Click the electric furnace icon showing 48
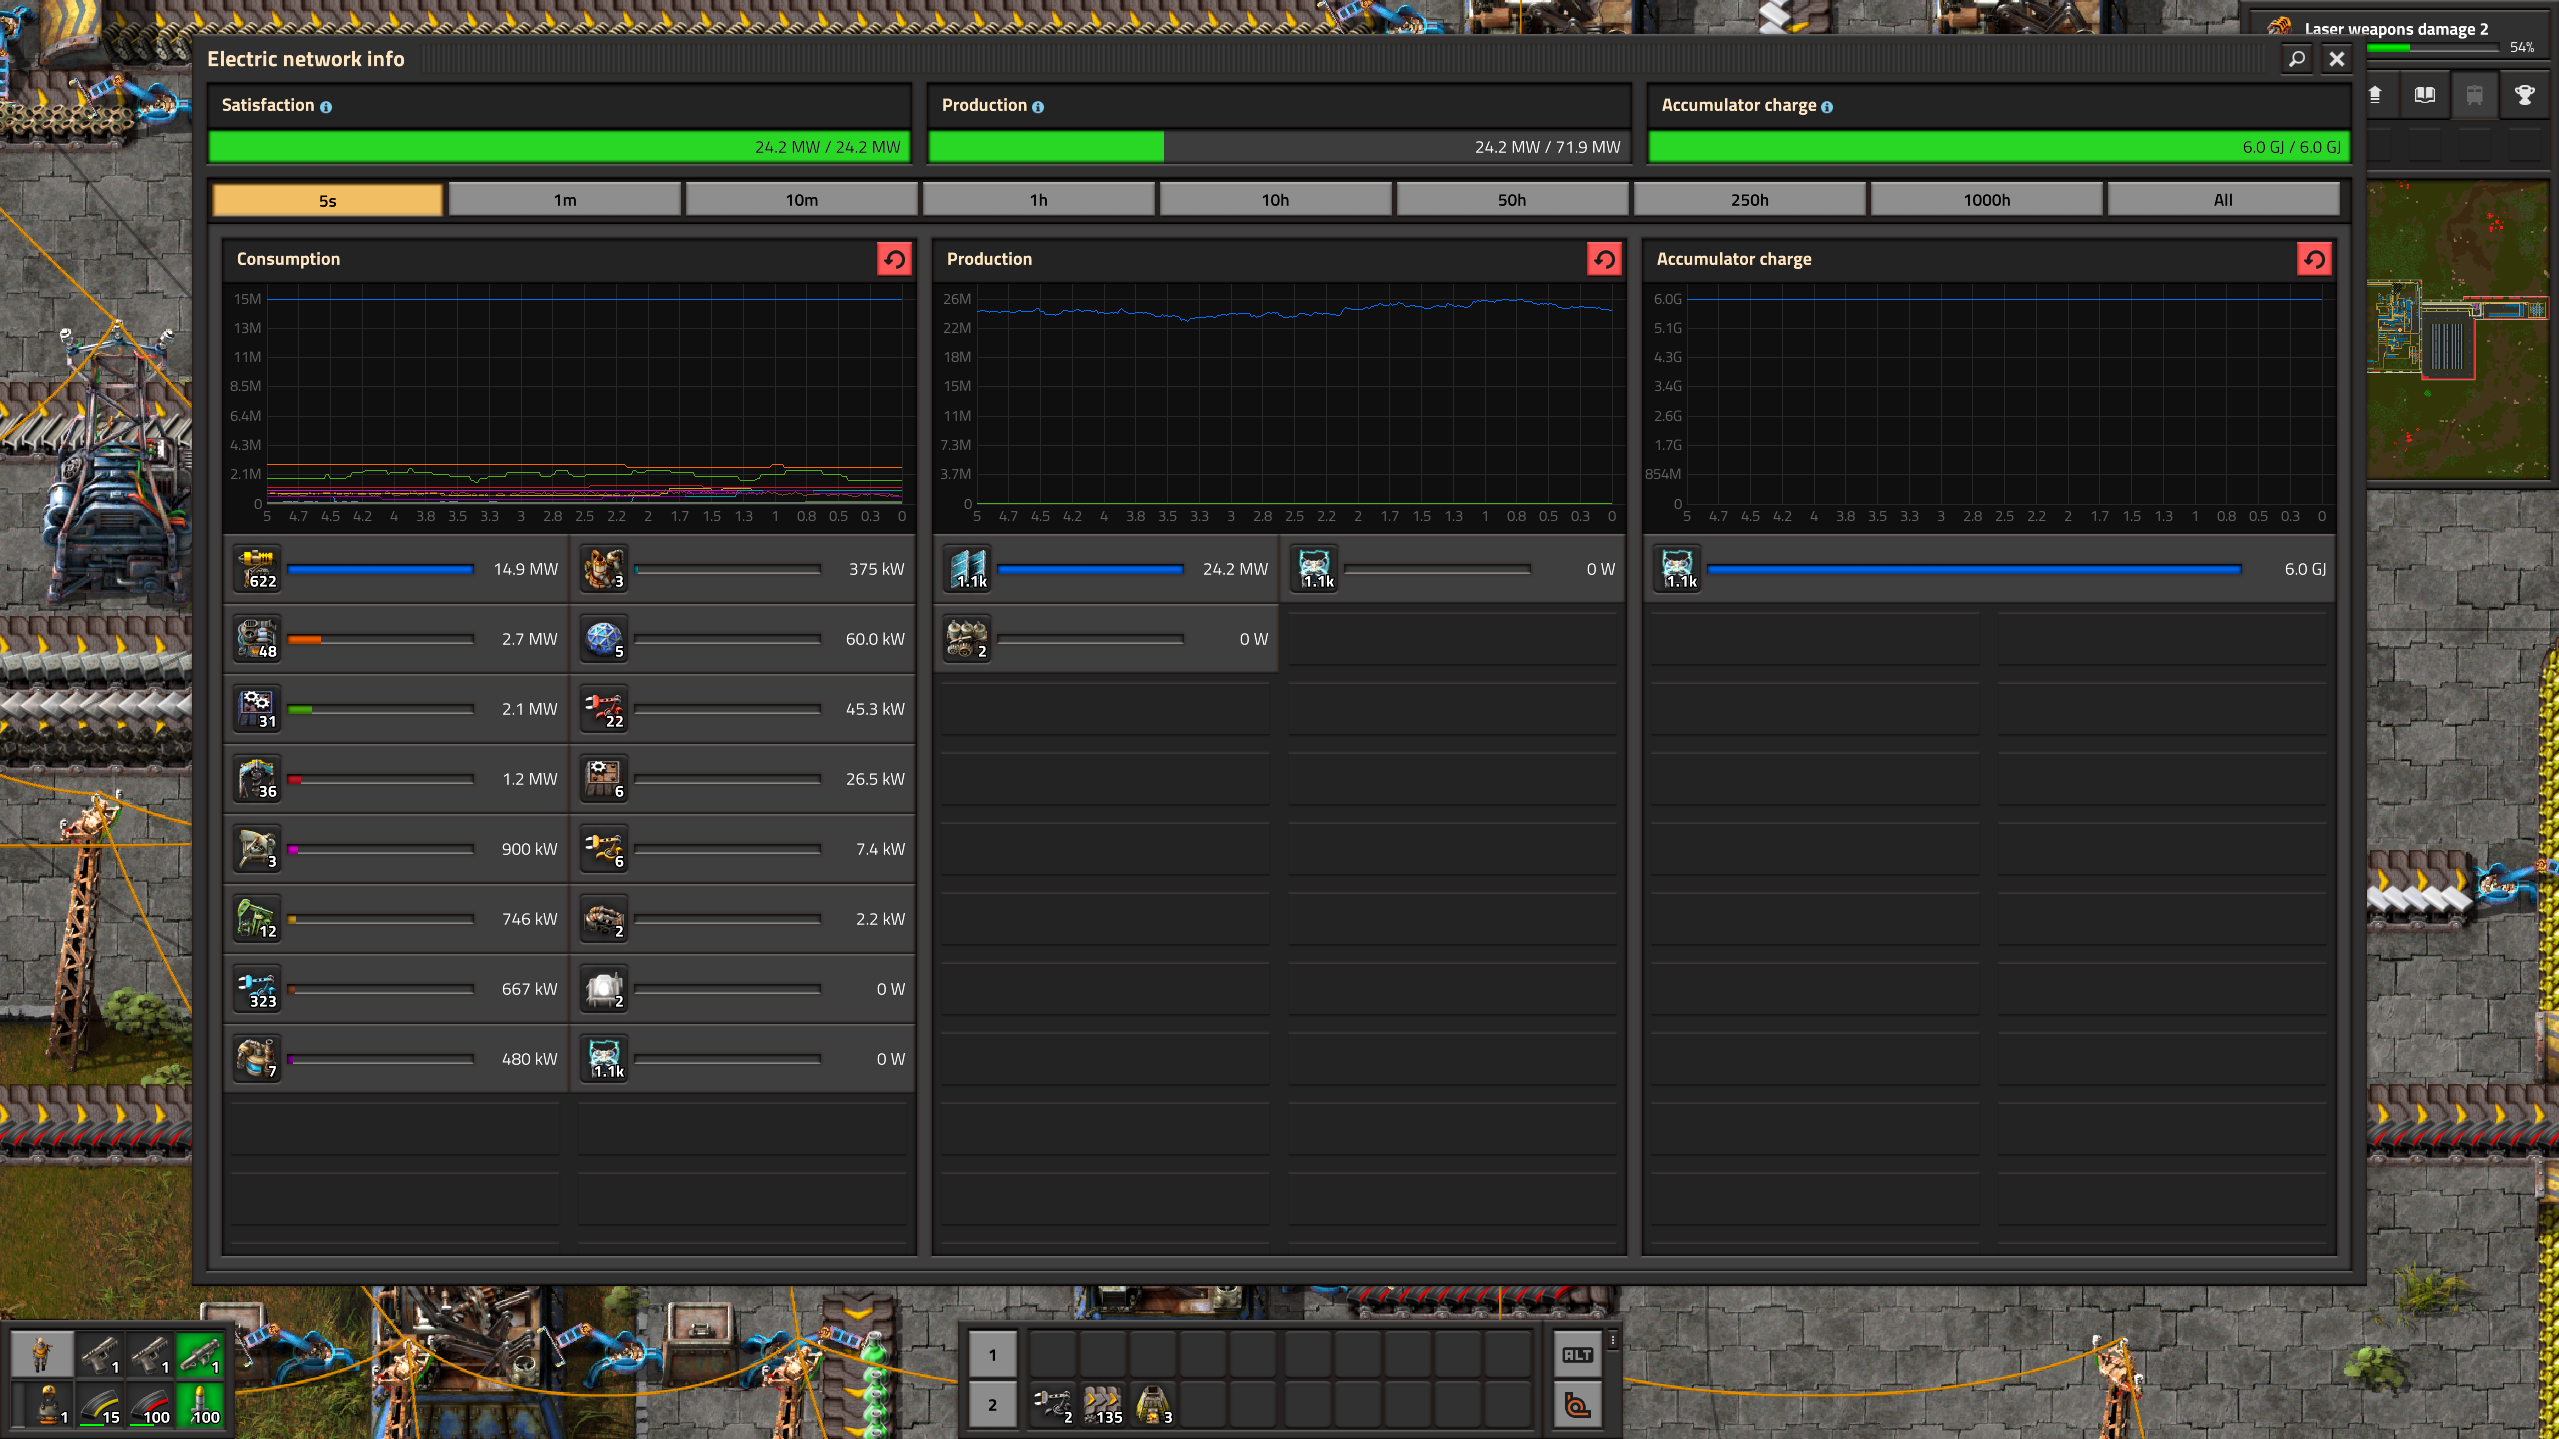The height and width of the screenshot is (1439, 2559). [x=257, y=639]
